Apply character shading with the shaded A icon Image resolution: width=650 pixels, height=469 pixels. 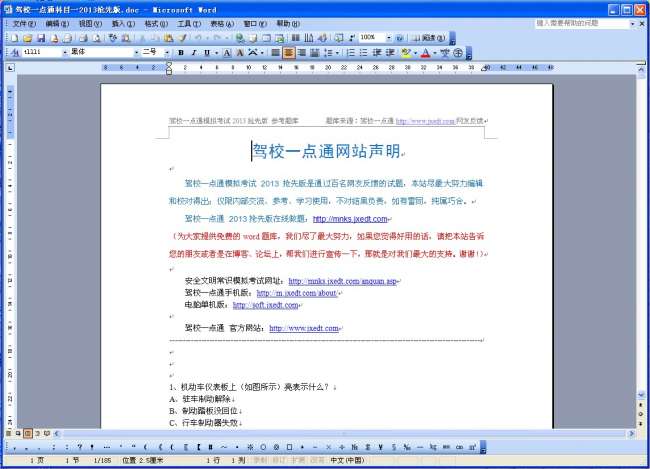[x=240, y=53]
